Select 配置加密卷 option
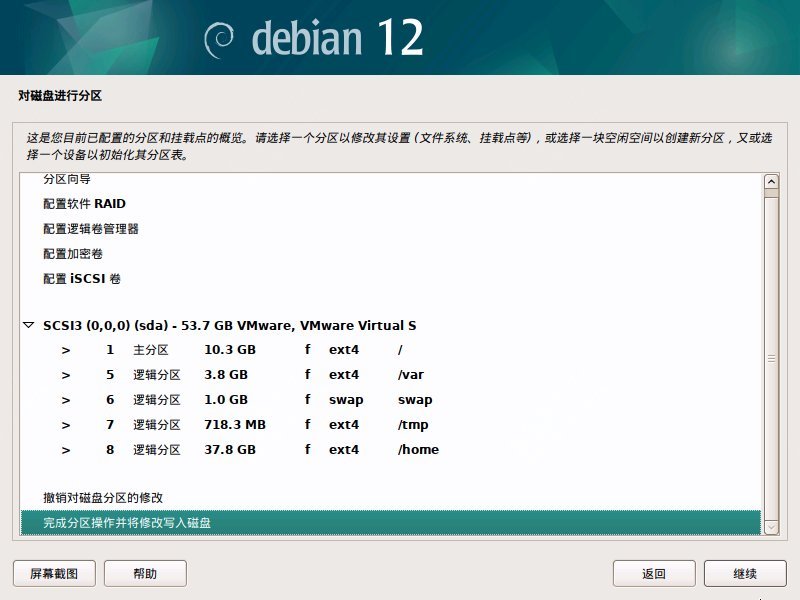 point(73,254)
